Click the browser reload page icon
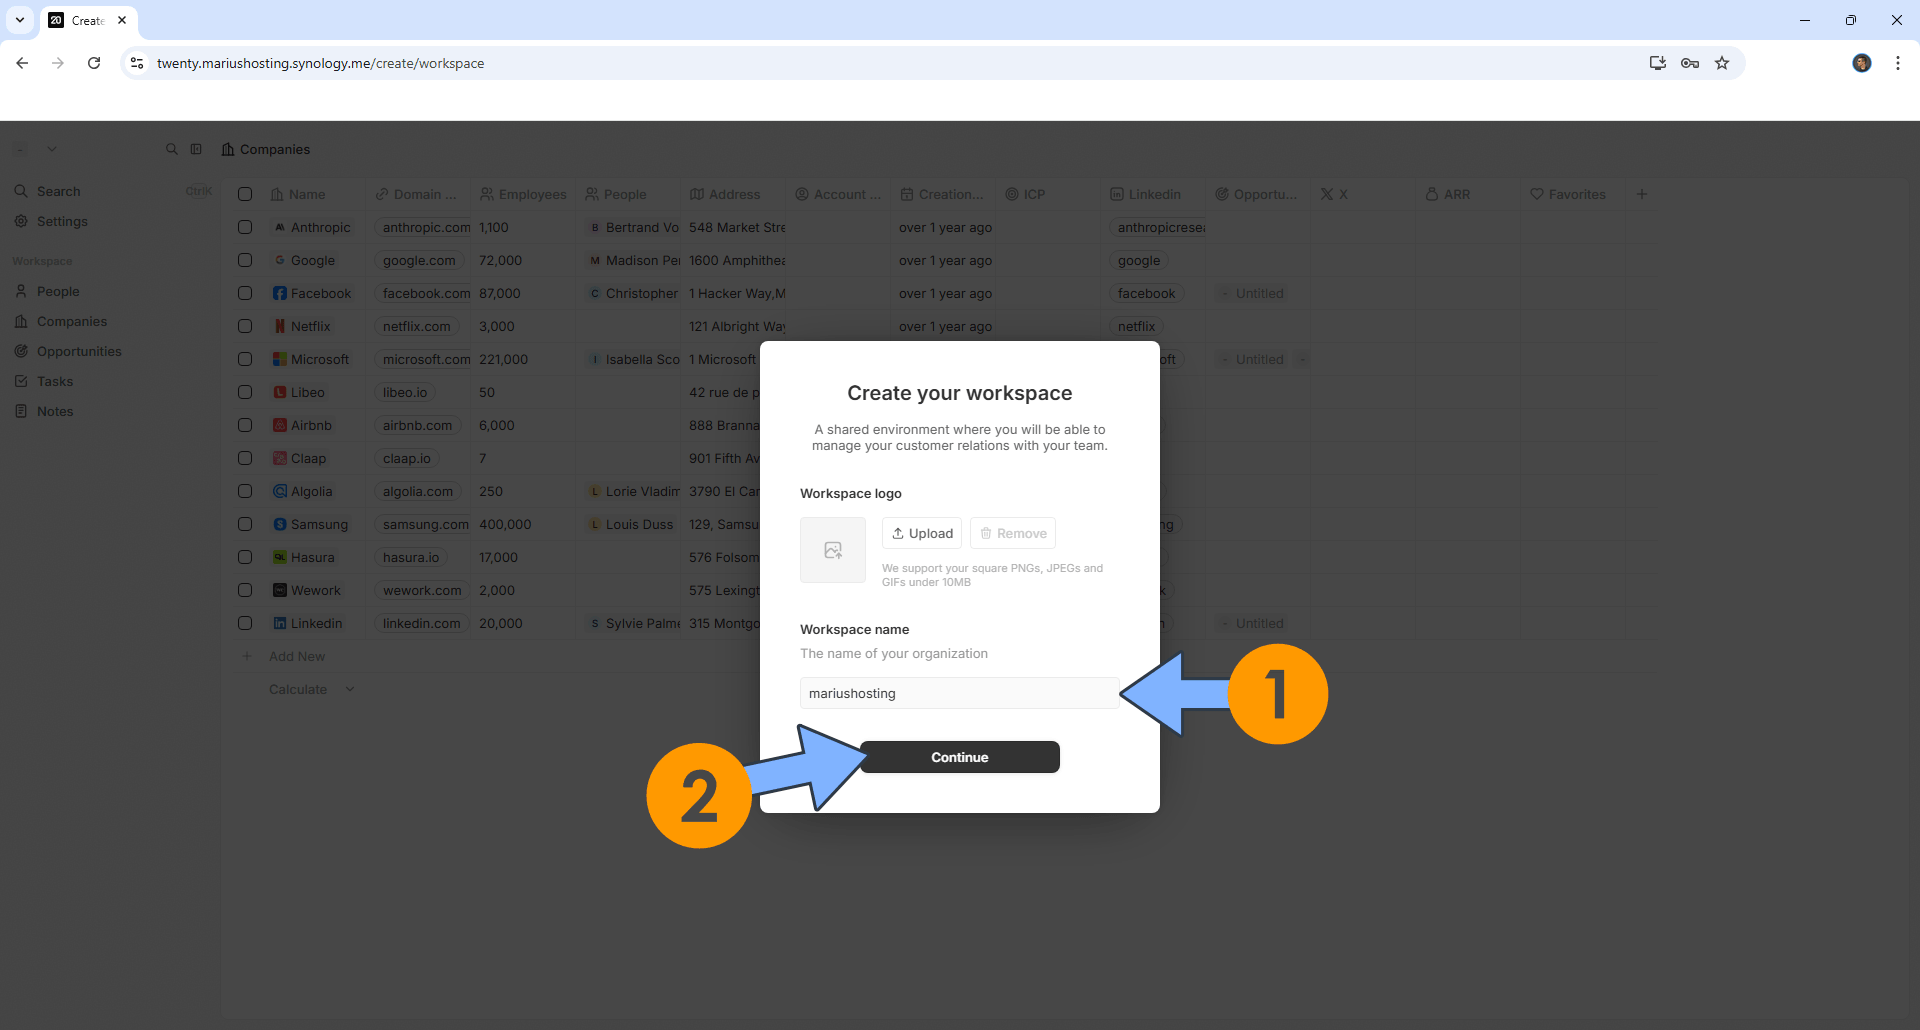Image resolution: width=1920 pixels, height=1030 pixels. tap(94, 63)
